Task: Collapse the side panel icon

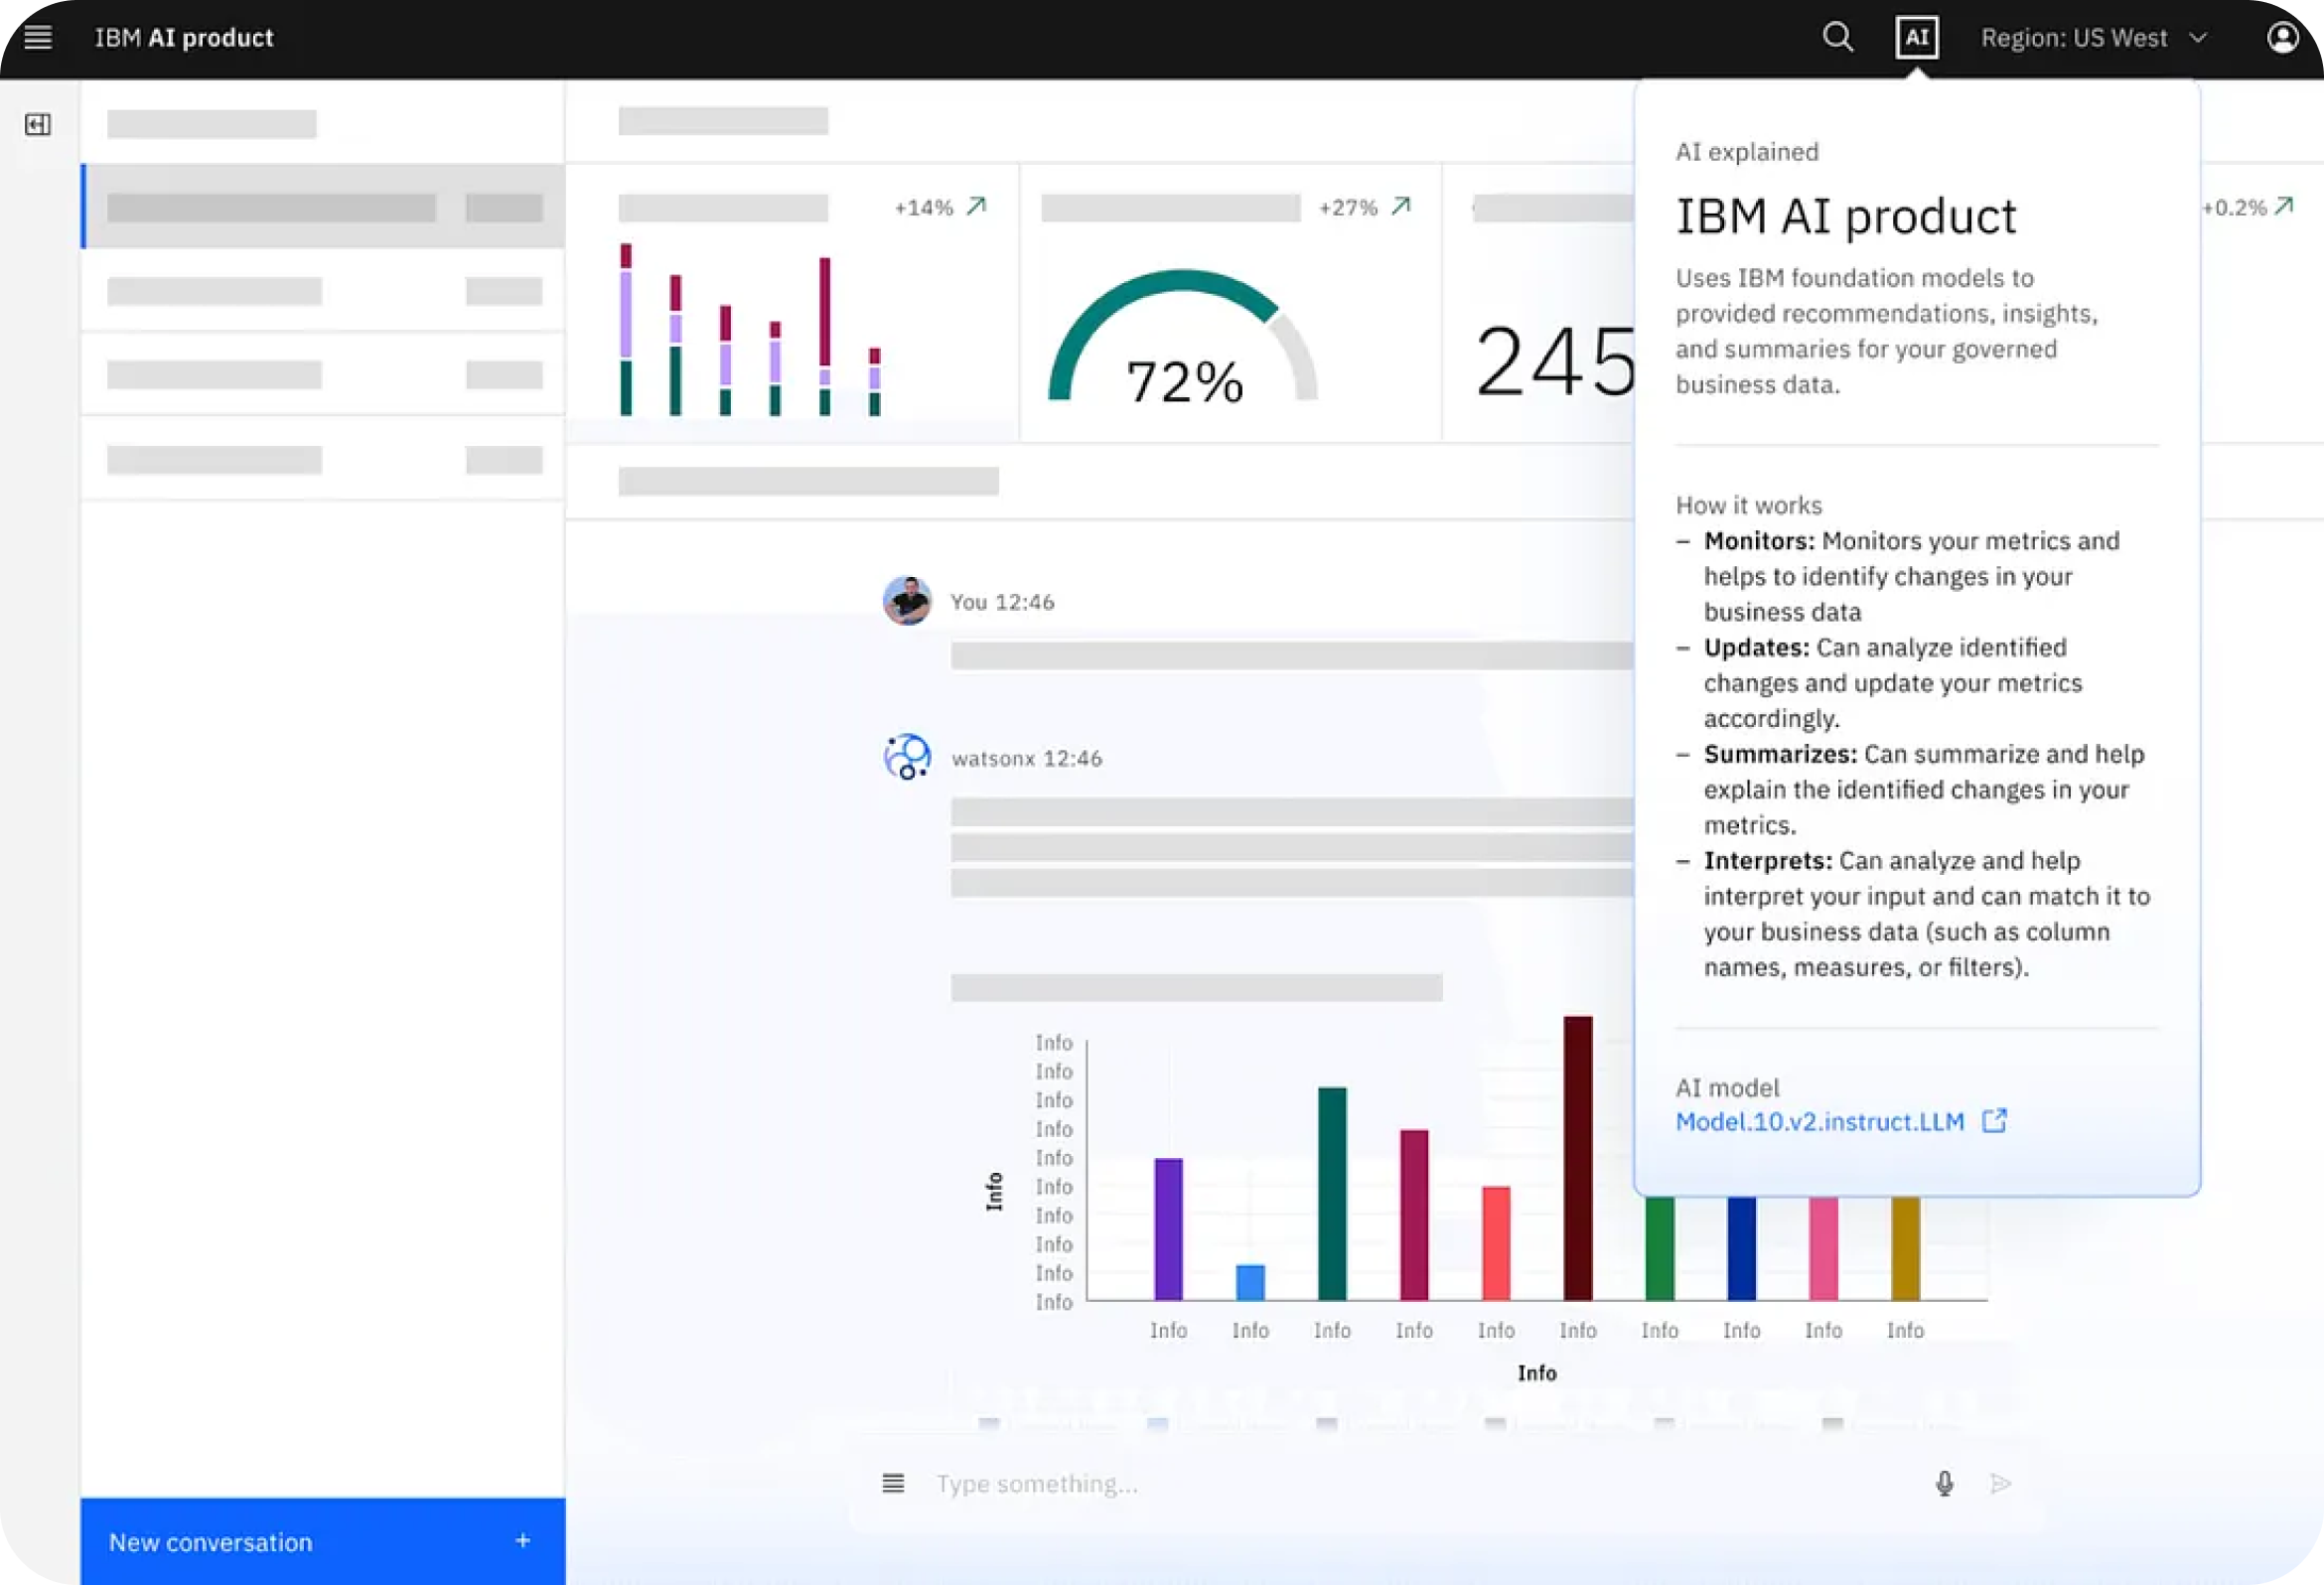Action: click(38, 125)
